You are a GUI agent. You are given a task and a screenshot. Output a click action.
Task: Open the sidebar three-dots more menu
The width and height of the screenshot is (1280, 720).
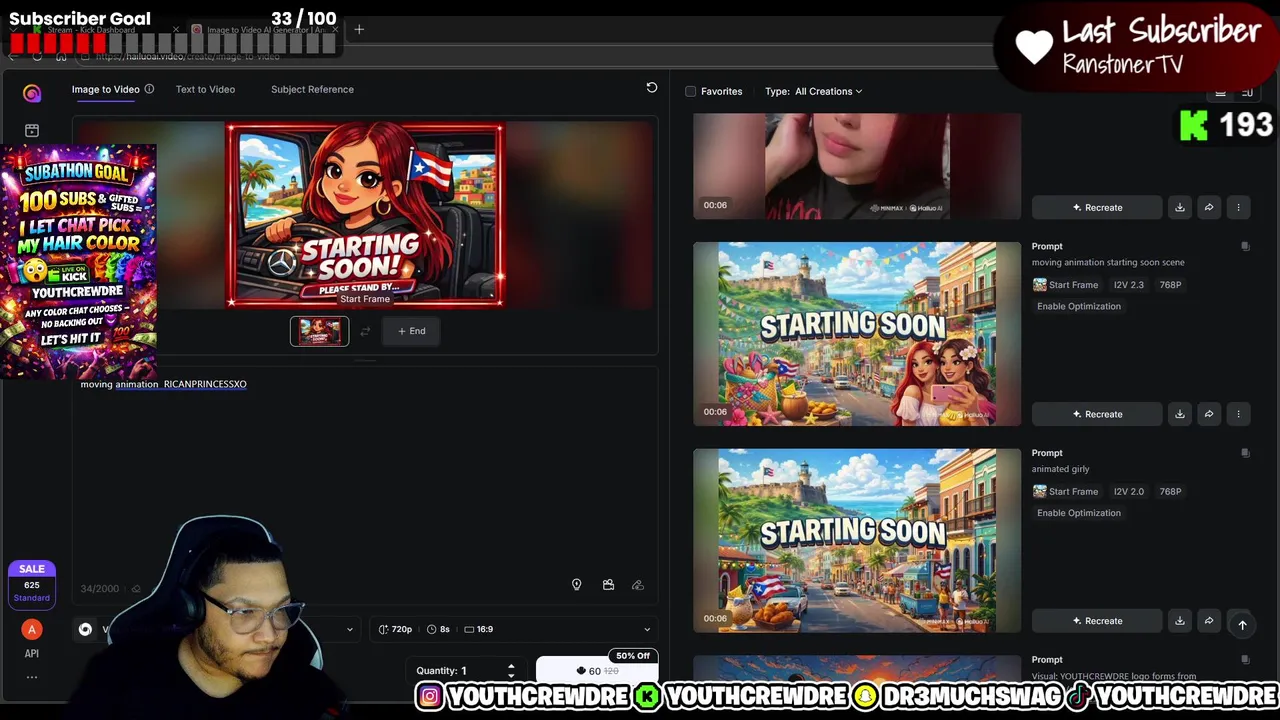[32, 677]
